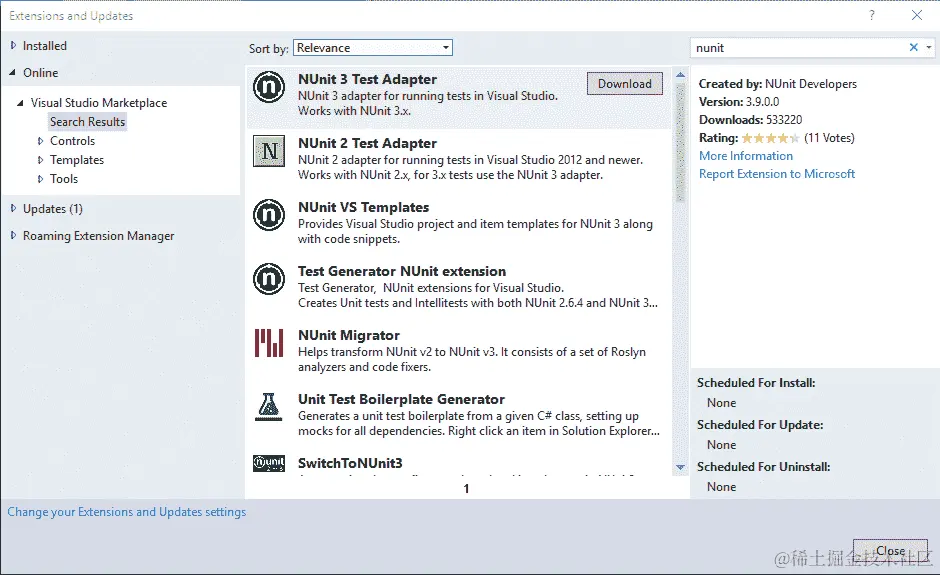Select the Controls tree item

point(73,141)
